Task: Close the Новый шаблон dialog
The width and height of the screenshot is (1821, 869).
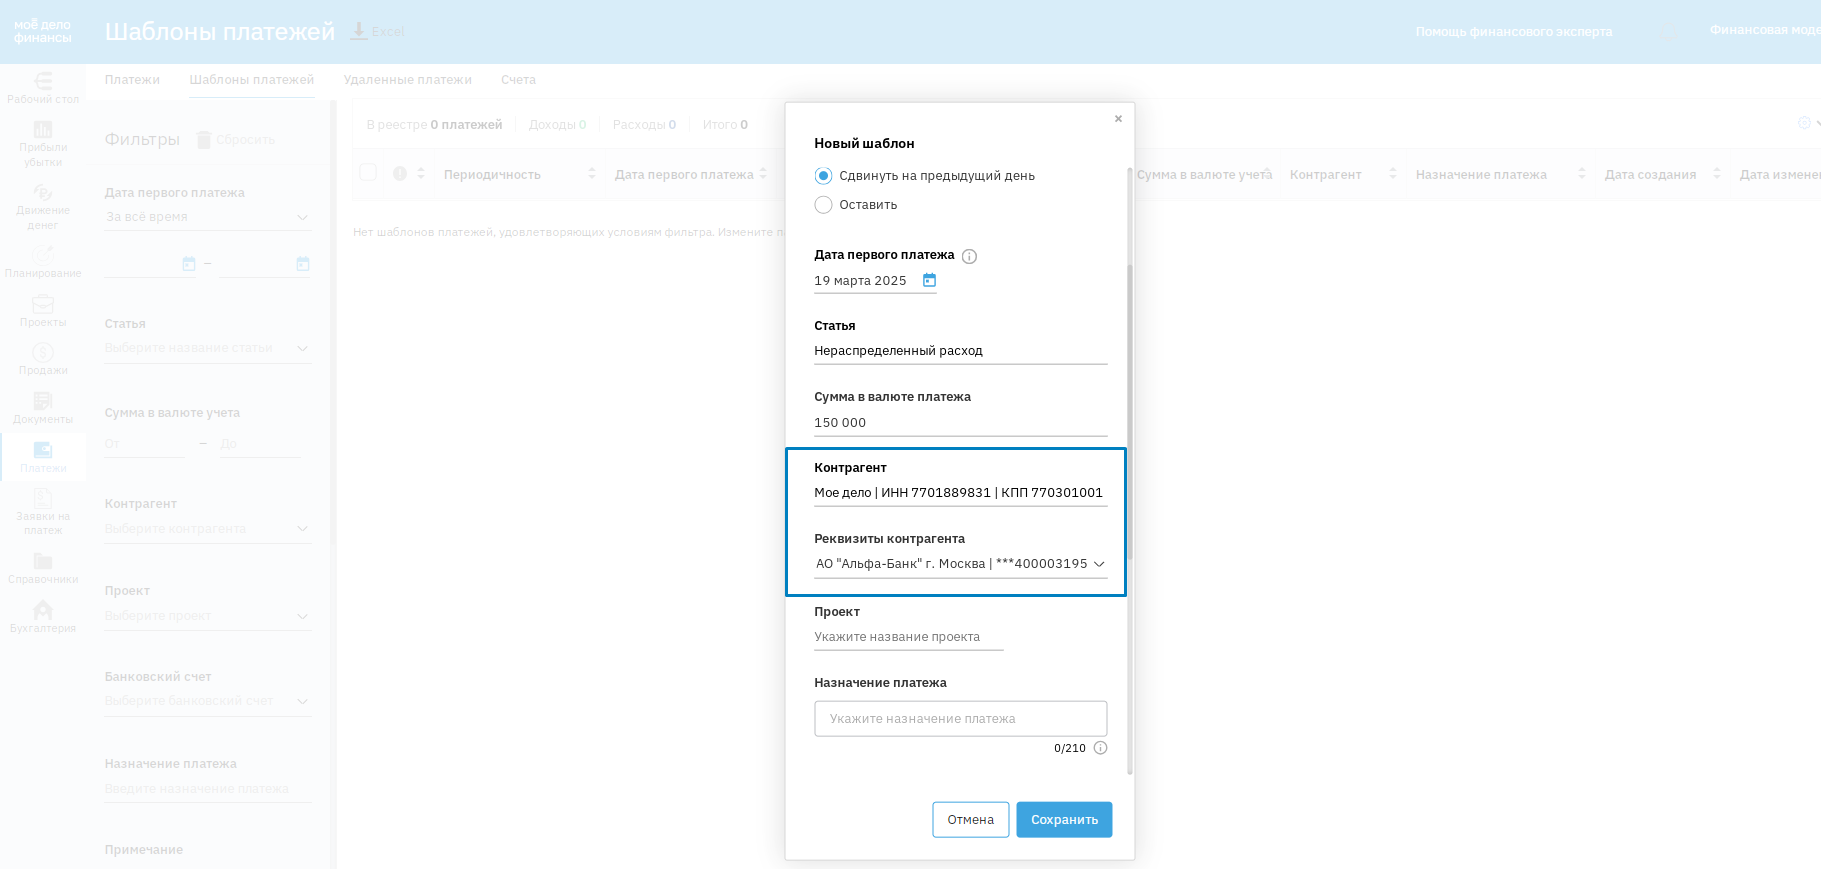Action: (1118, 119)
